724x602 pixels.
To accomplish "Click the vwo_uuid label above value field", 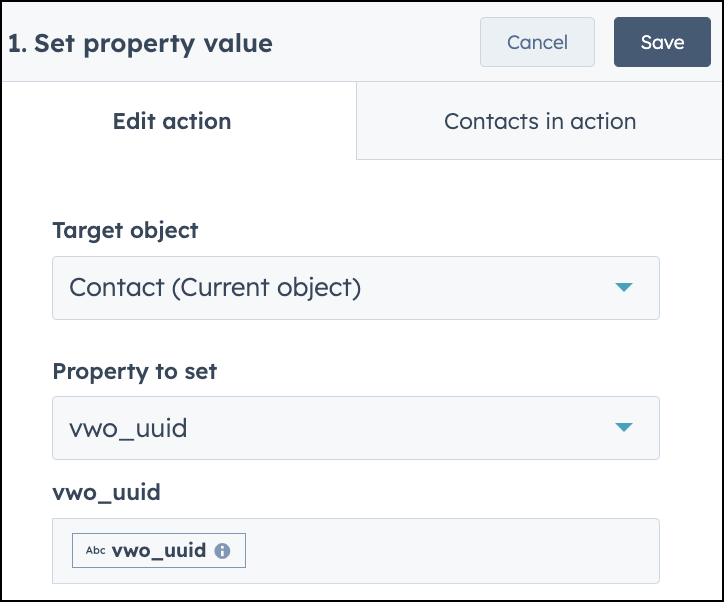I will 106,493.
